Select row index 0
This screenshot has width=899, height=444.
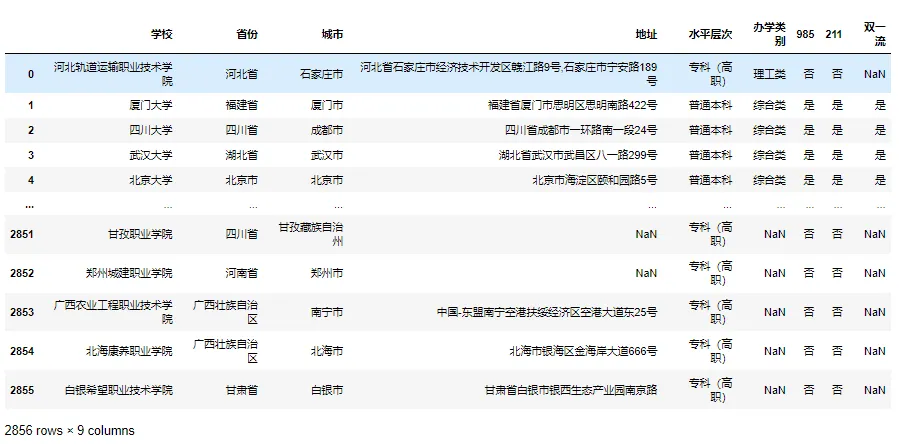tap(31, 74)
